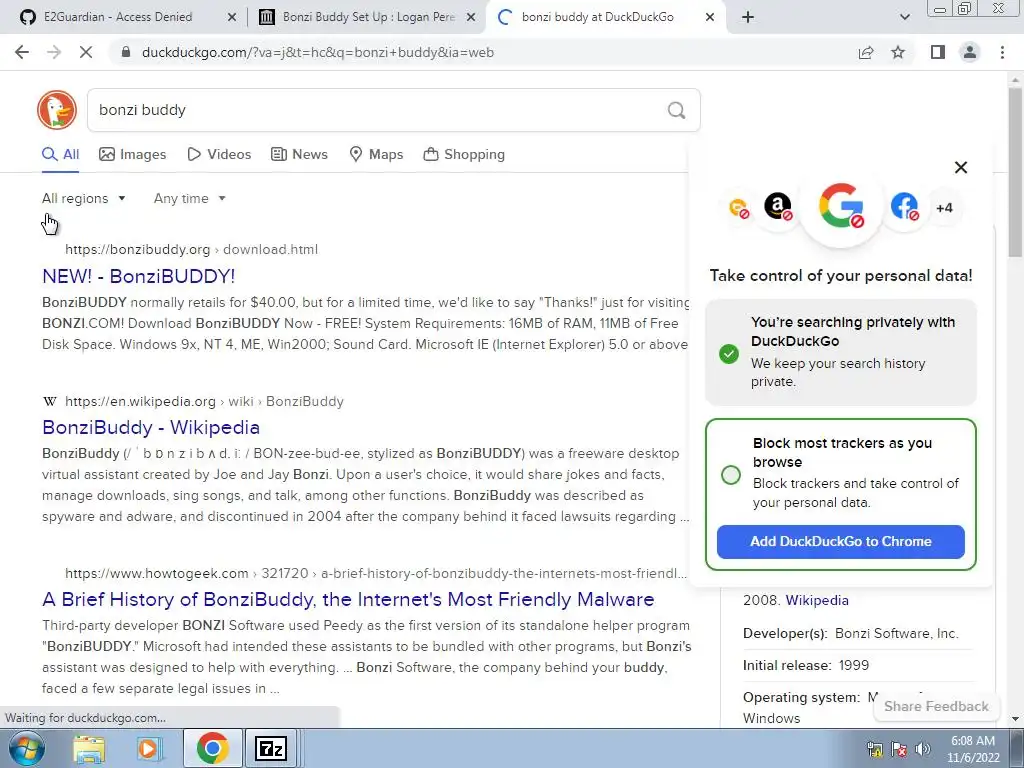The image size is (1024, 768).
Task: Open the Chrome profile avatar
Action: 970,52
